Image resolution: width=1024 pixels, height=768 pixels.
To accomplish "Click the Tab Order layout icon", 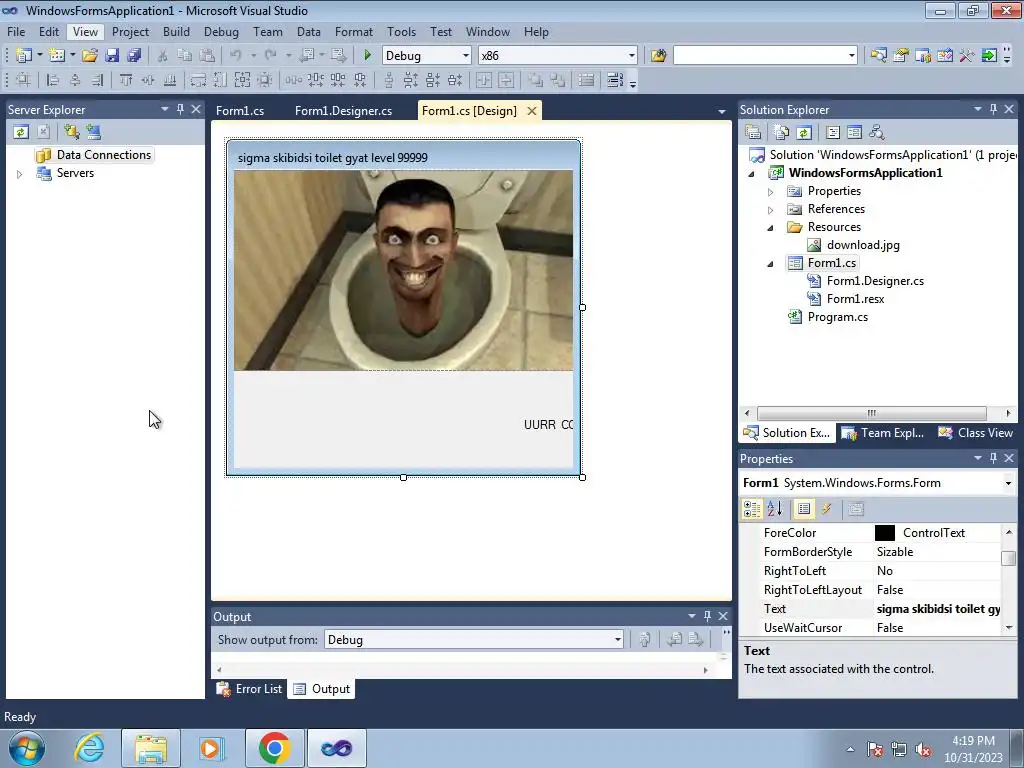I will (615, 80).
